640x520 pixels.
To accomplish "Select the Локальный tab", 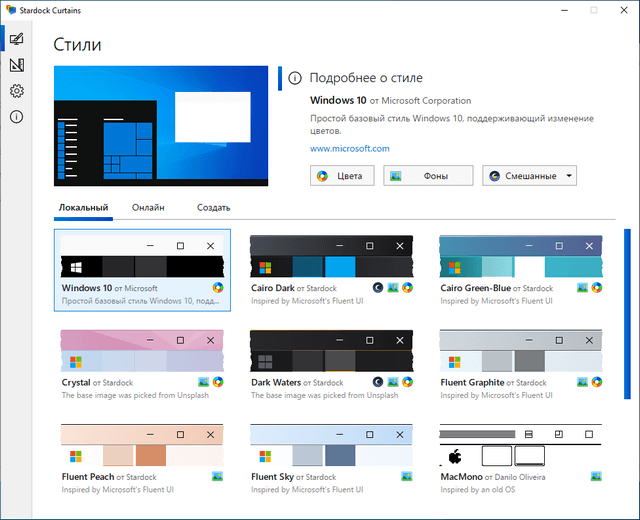I will pyautogui.click(x=83, y=208).
